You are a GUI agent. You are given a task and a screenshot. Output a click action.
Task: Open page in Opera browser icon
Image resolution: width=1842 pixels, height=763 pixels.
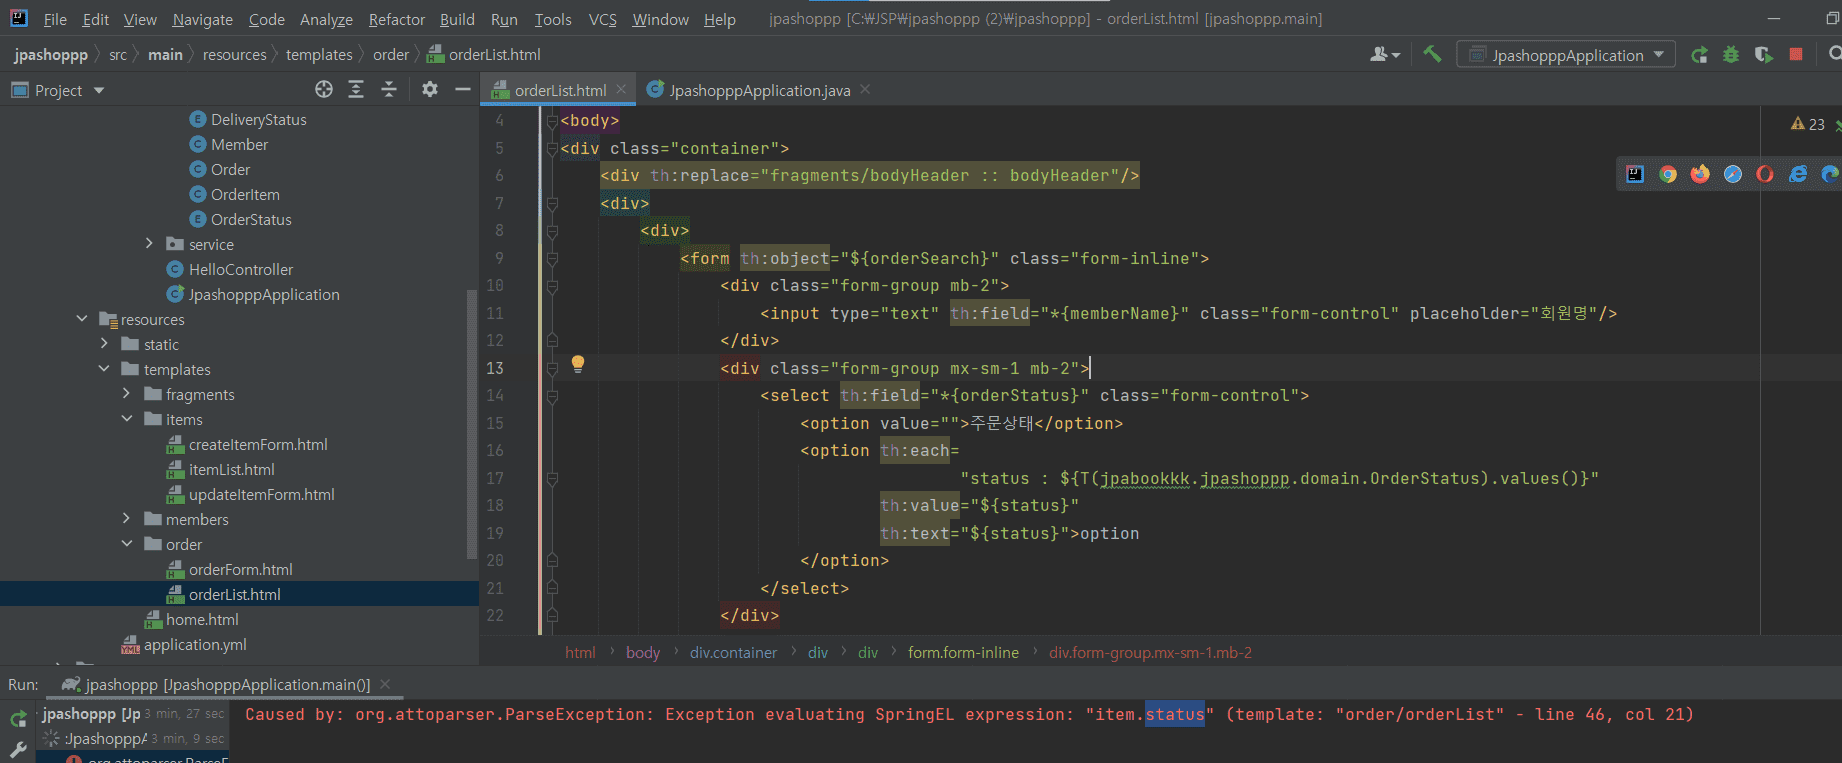point(1765,174)
